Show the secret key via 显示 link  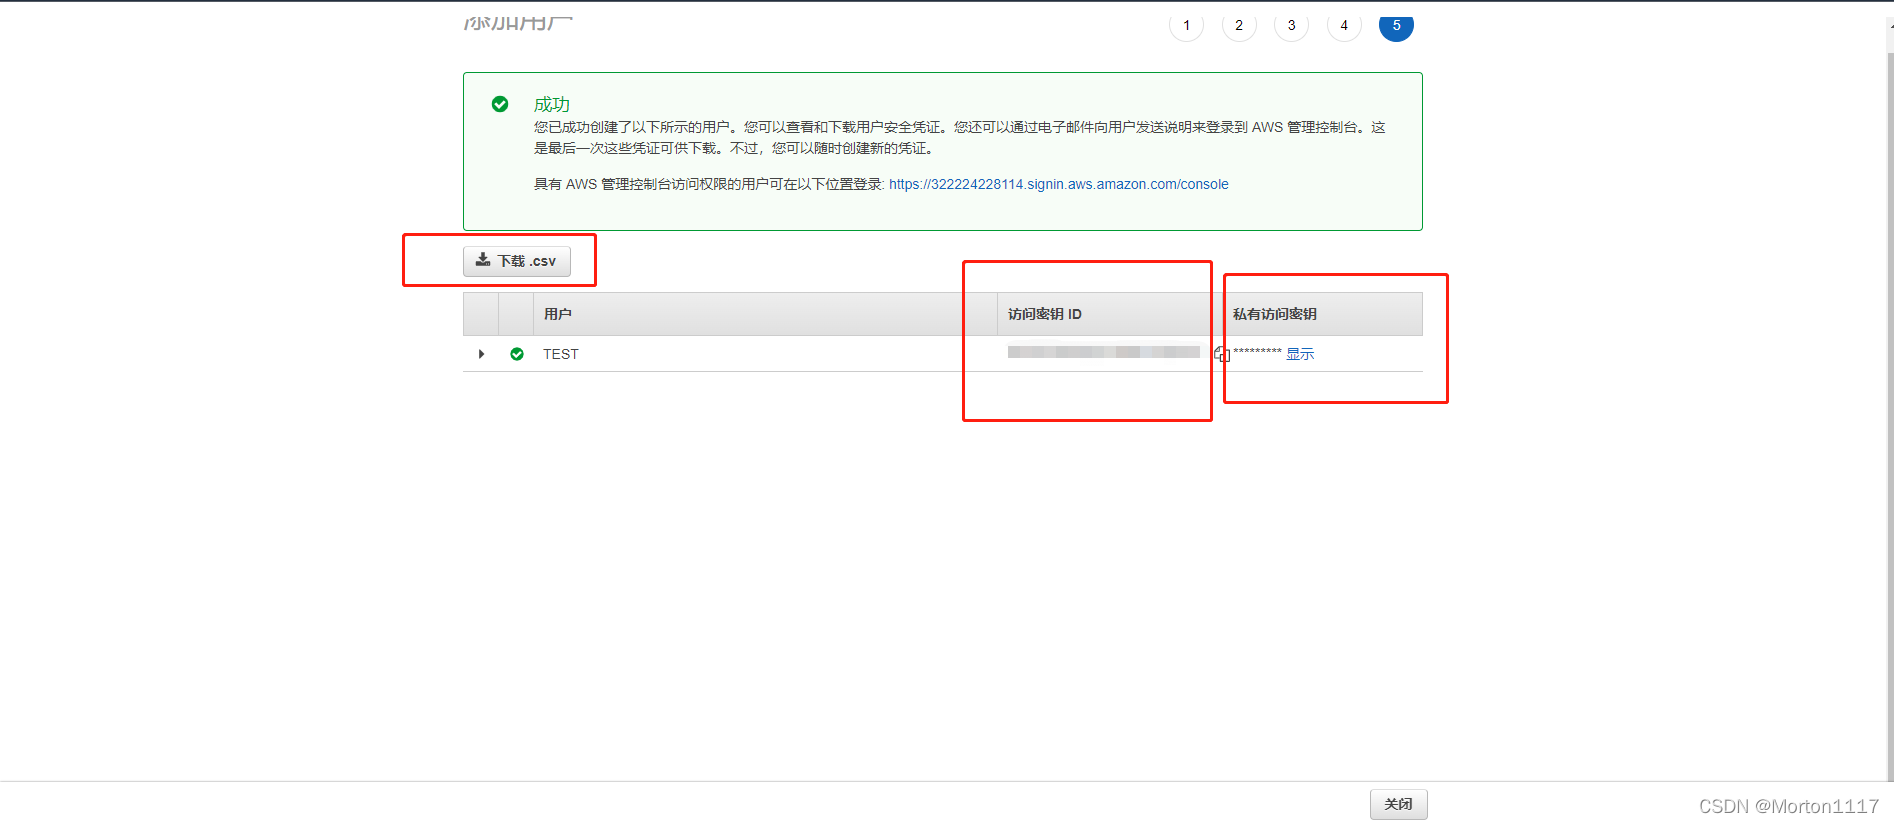point(1300,354)
